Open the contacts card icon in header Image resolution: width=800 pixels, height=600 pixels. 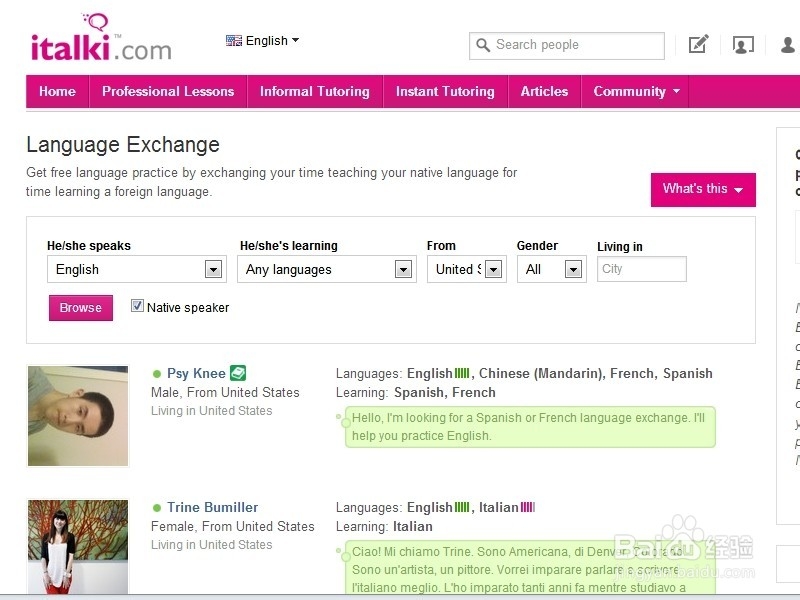(x=743, y=45)
